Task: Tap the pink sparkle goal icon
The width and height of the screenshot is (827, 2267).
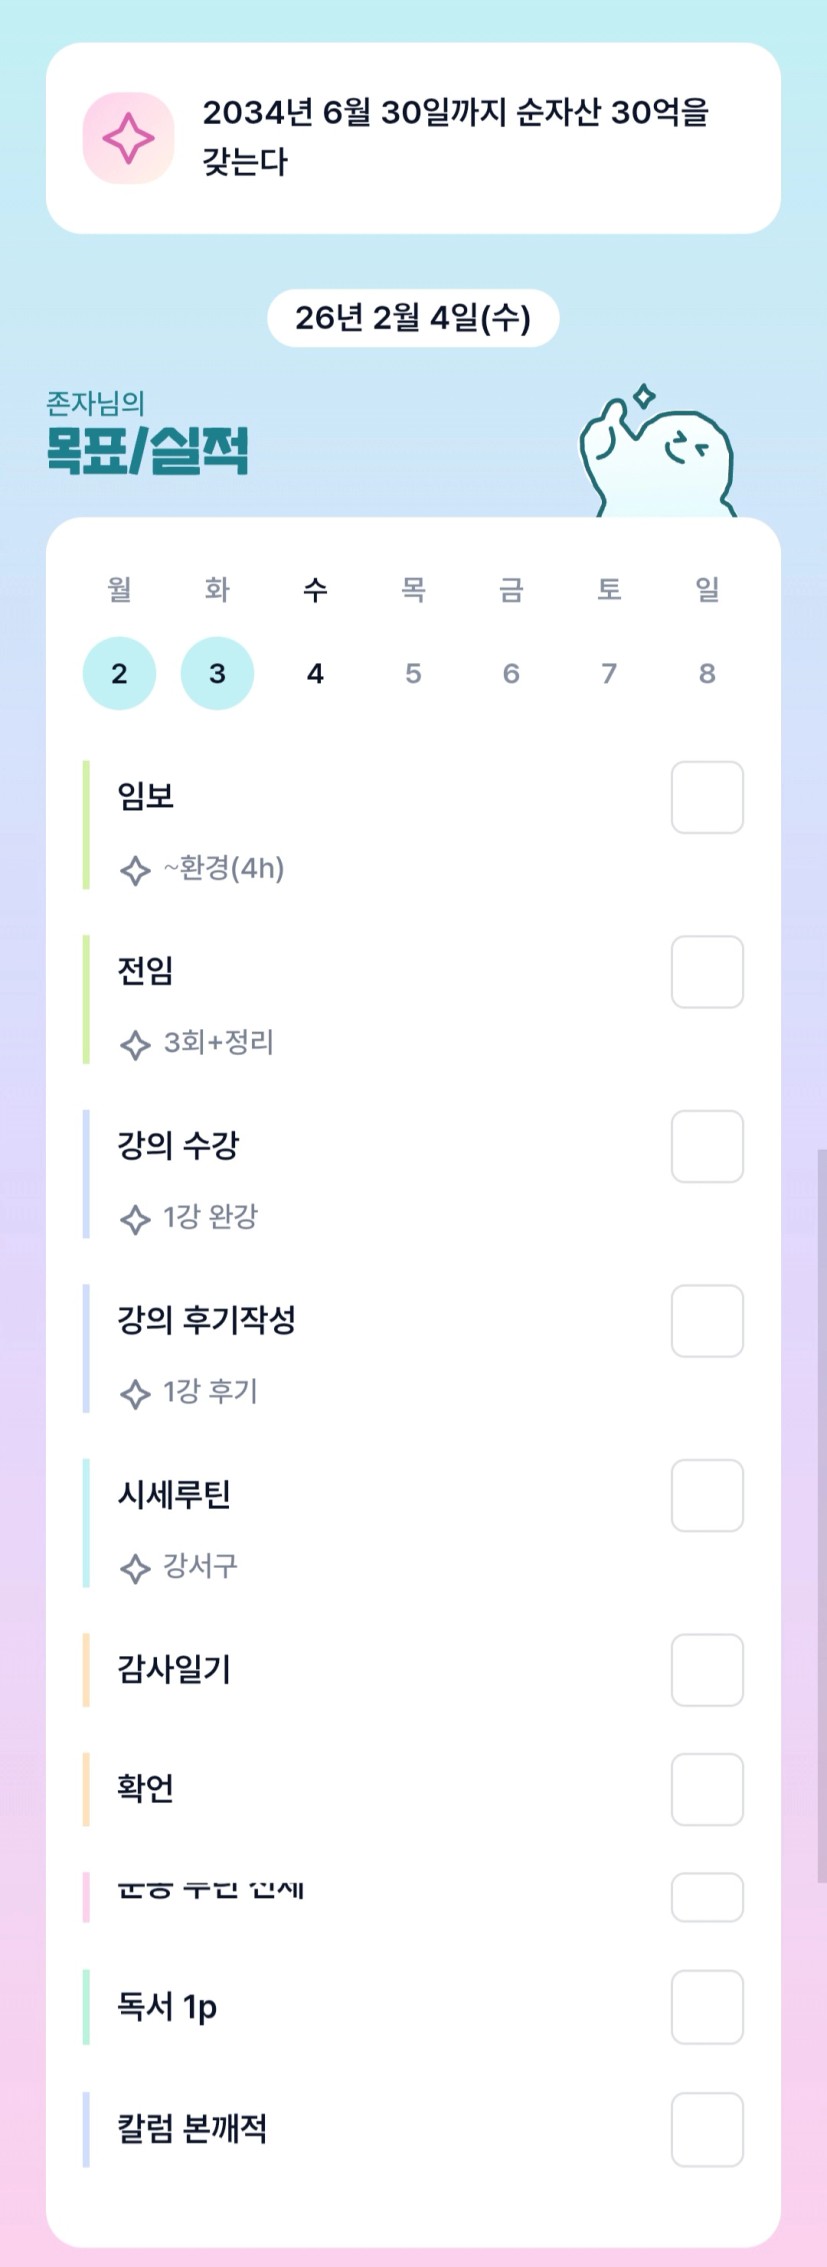Action: coord(128,138)
